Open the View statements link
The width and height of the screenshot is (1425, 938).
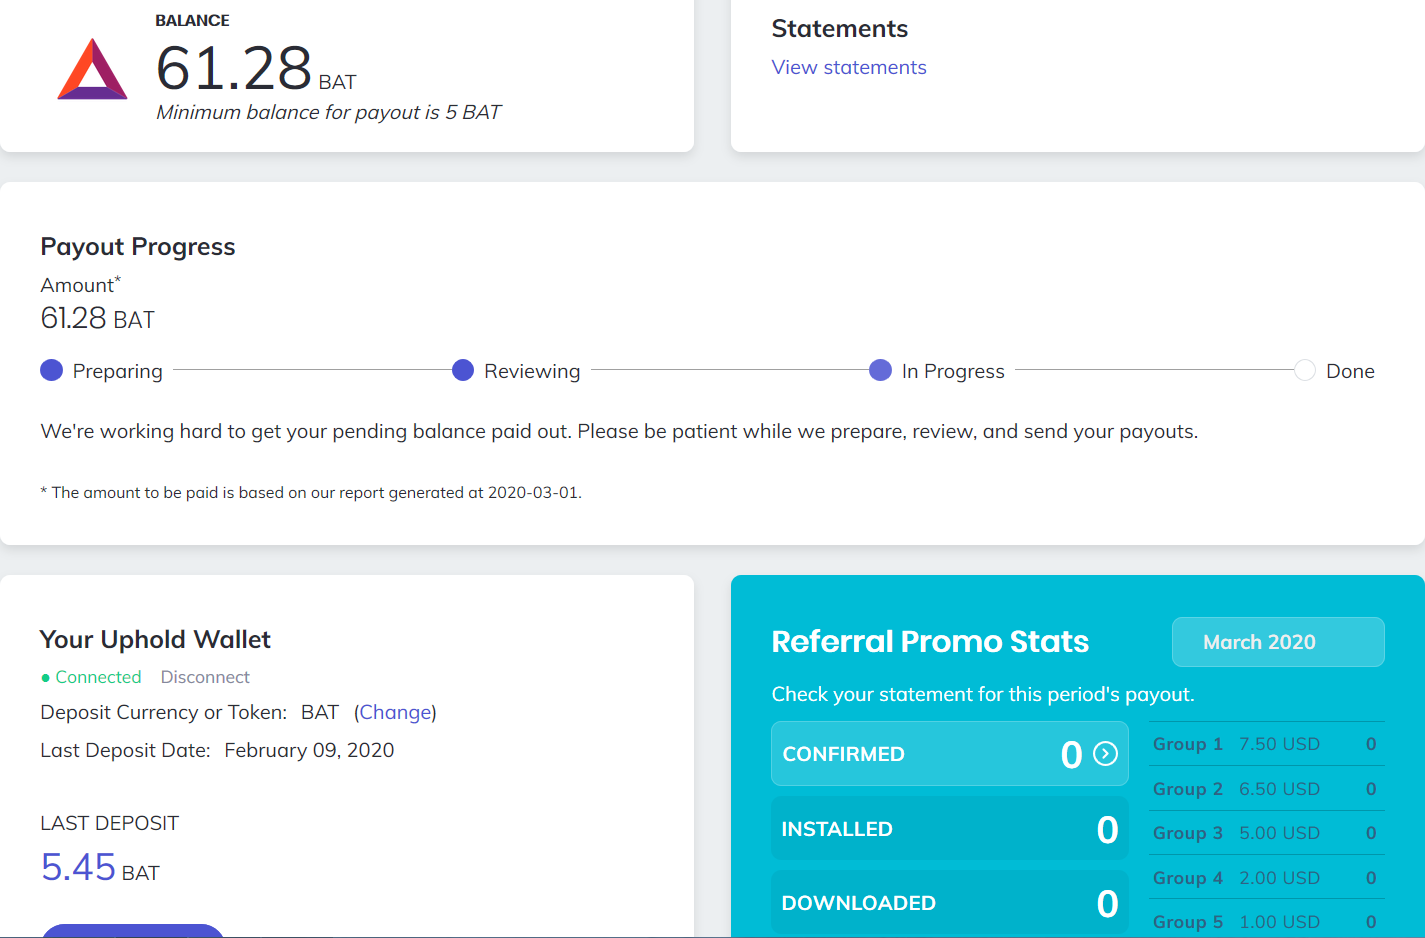(848, 68)
